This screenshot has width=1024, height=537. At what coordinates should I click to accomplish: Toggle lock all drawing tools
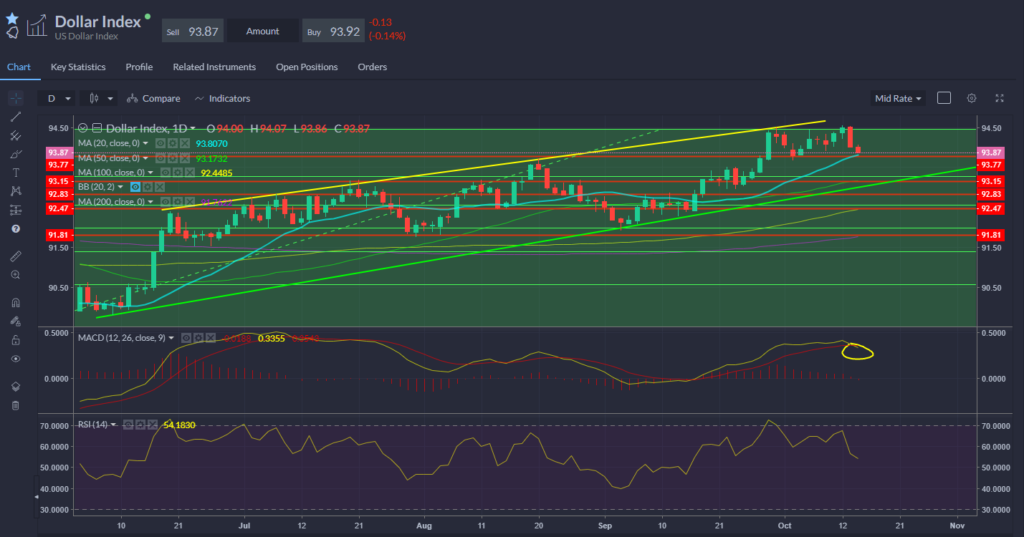point(16,340)
